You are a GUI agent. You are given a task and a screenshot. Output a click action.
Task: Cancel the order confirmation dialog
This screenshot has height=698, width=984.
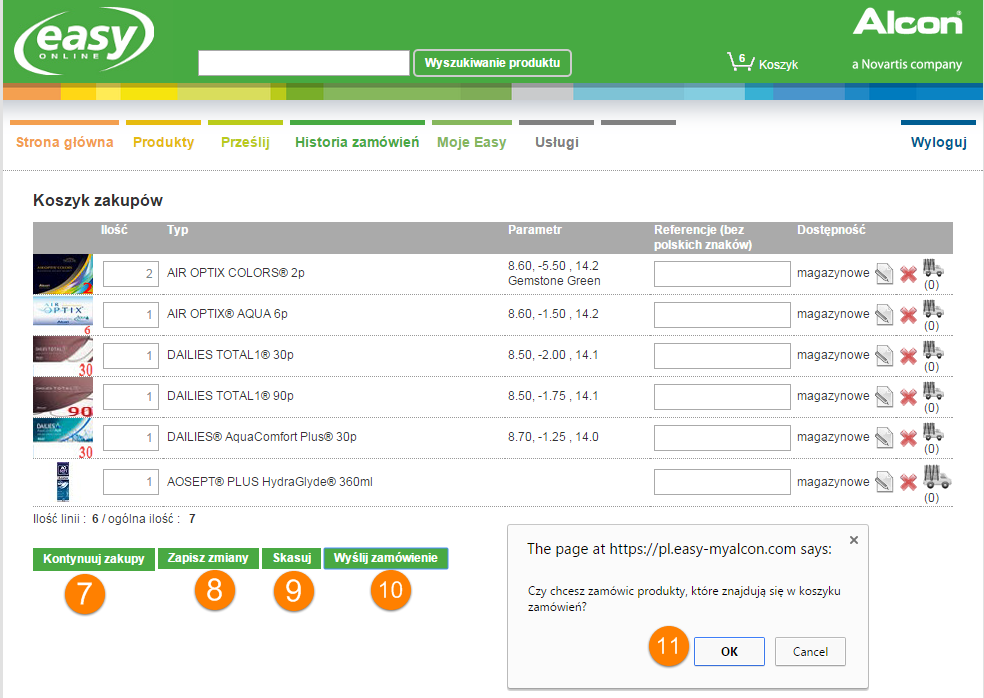(x=810, y=652)
